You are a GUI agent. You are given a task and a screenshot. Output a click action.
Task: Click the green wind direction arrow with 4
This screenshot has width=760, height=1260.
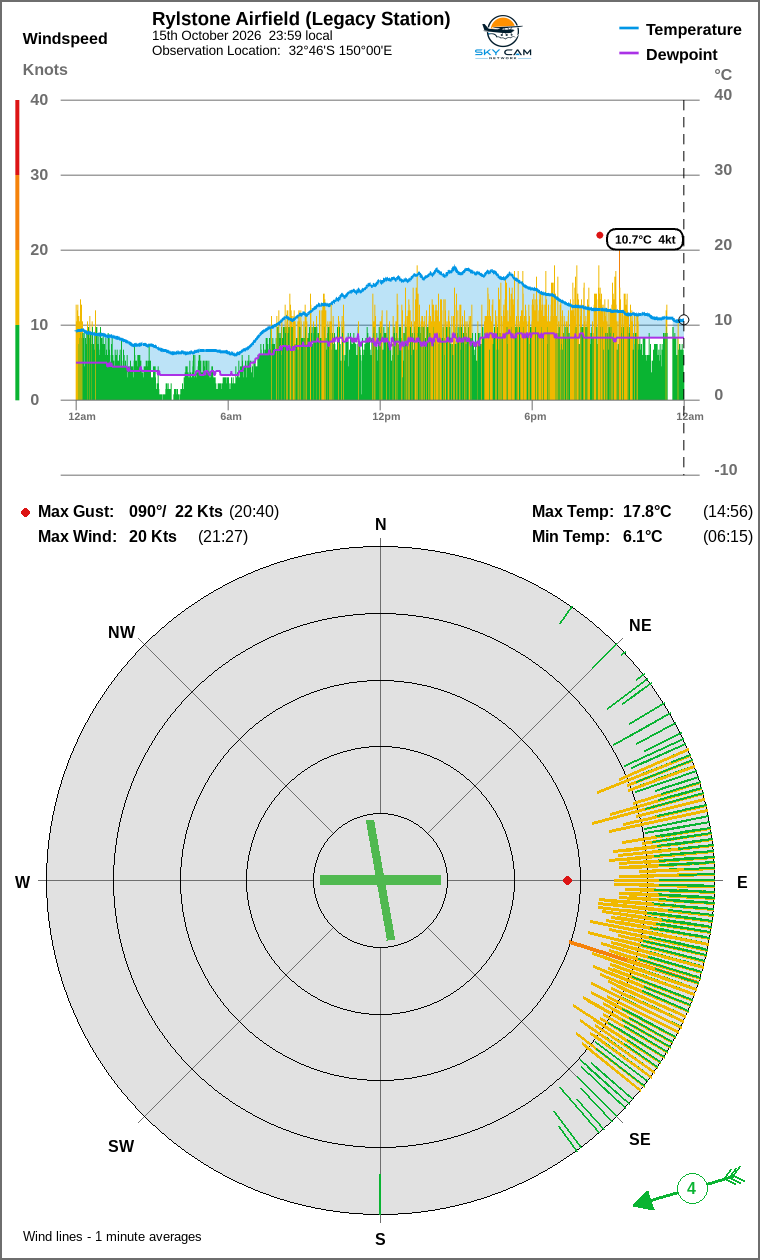pos(689,1188)
